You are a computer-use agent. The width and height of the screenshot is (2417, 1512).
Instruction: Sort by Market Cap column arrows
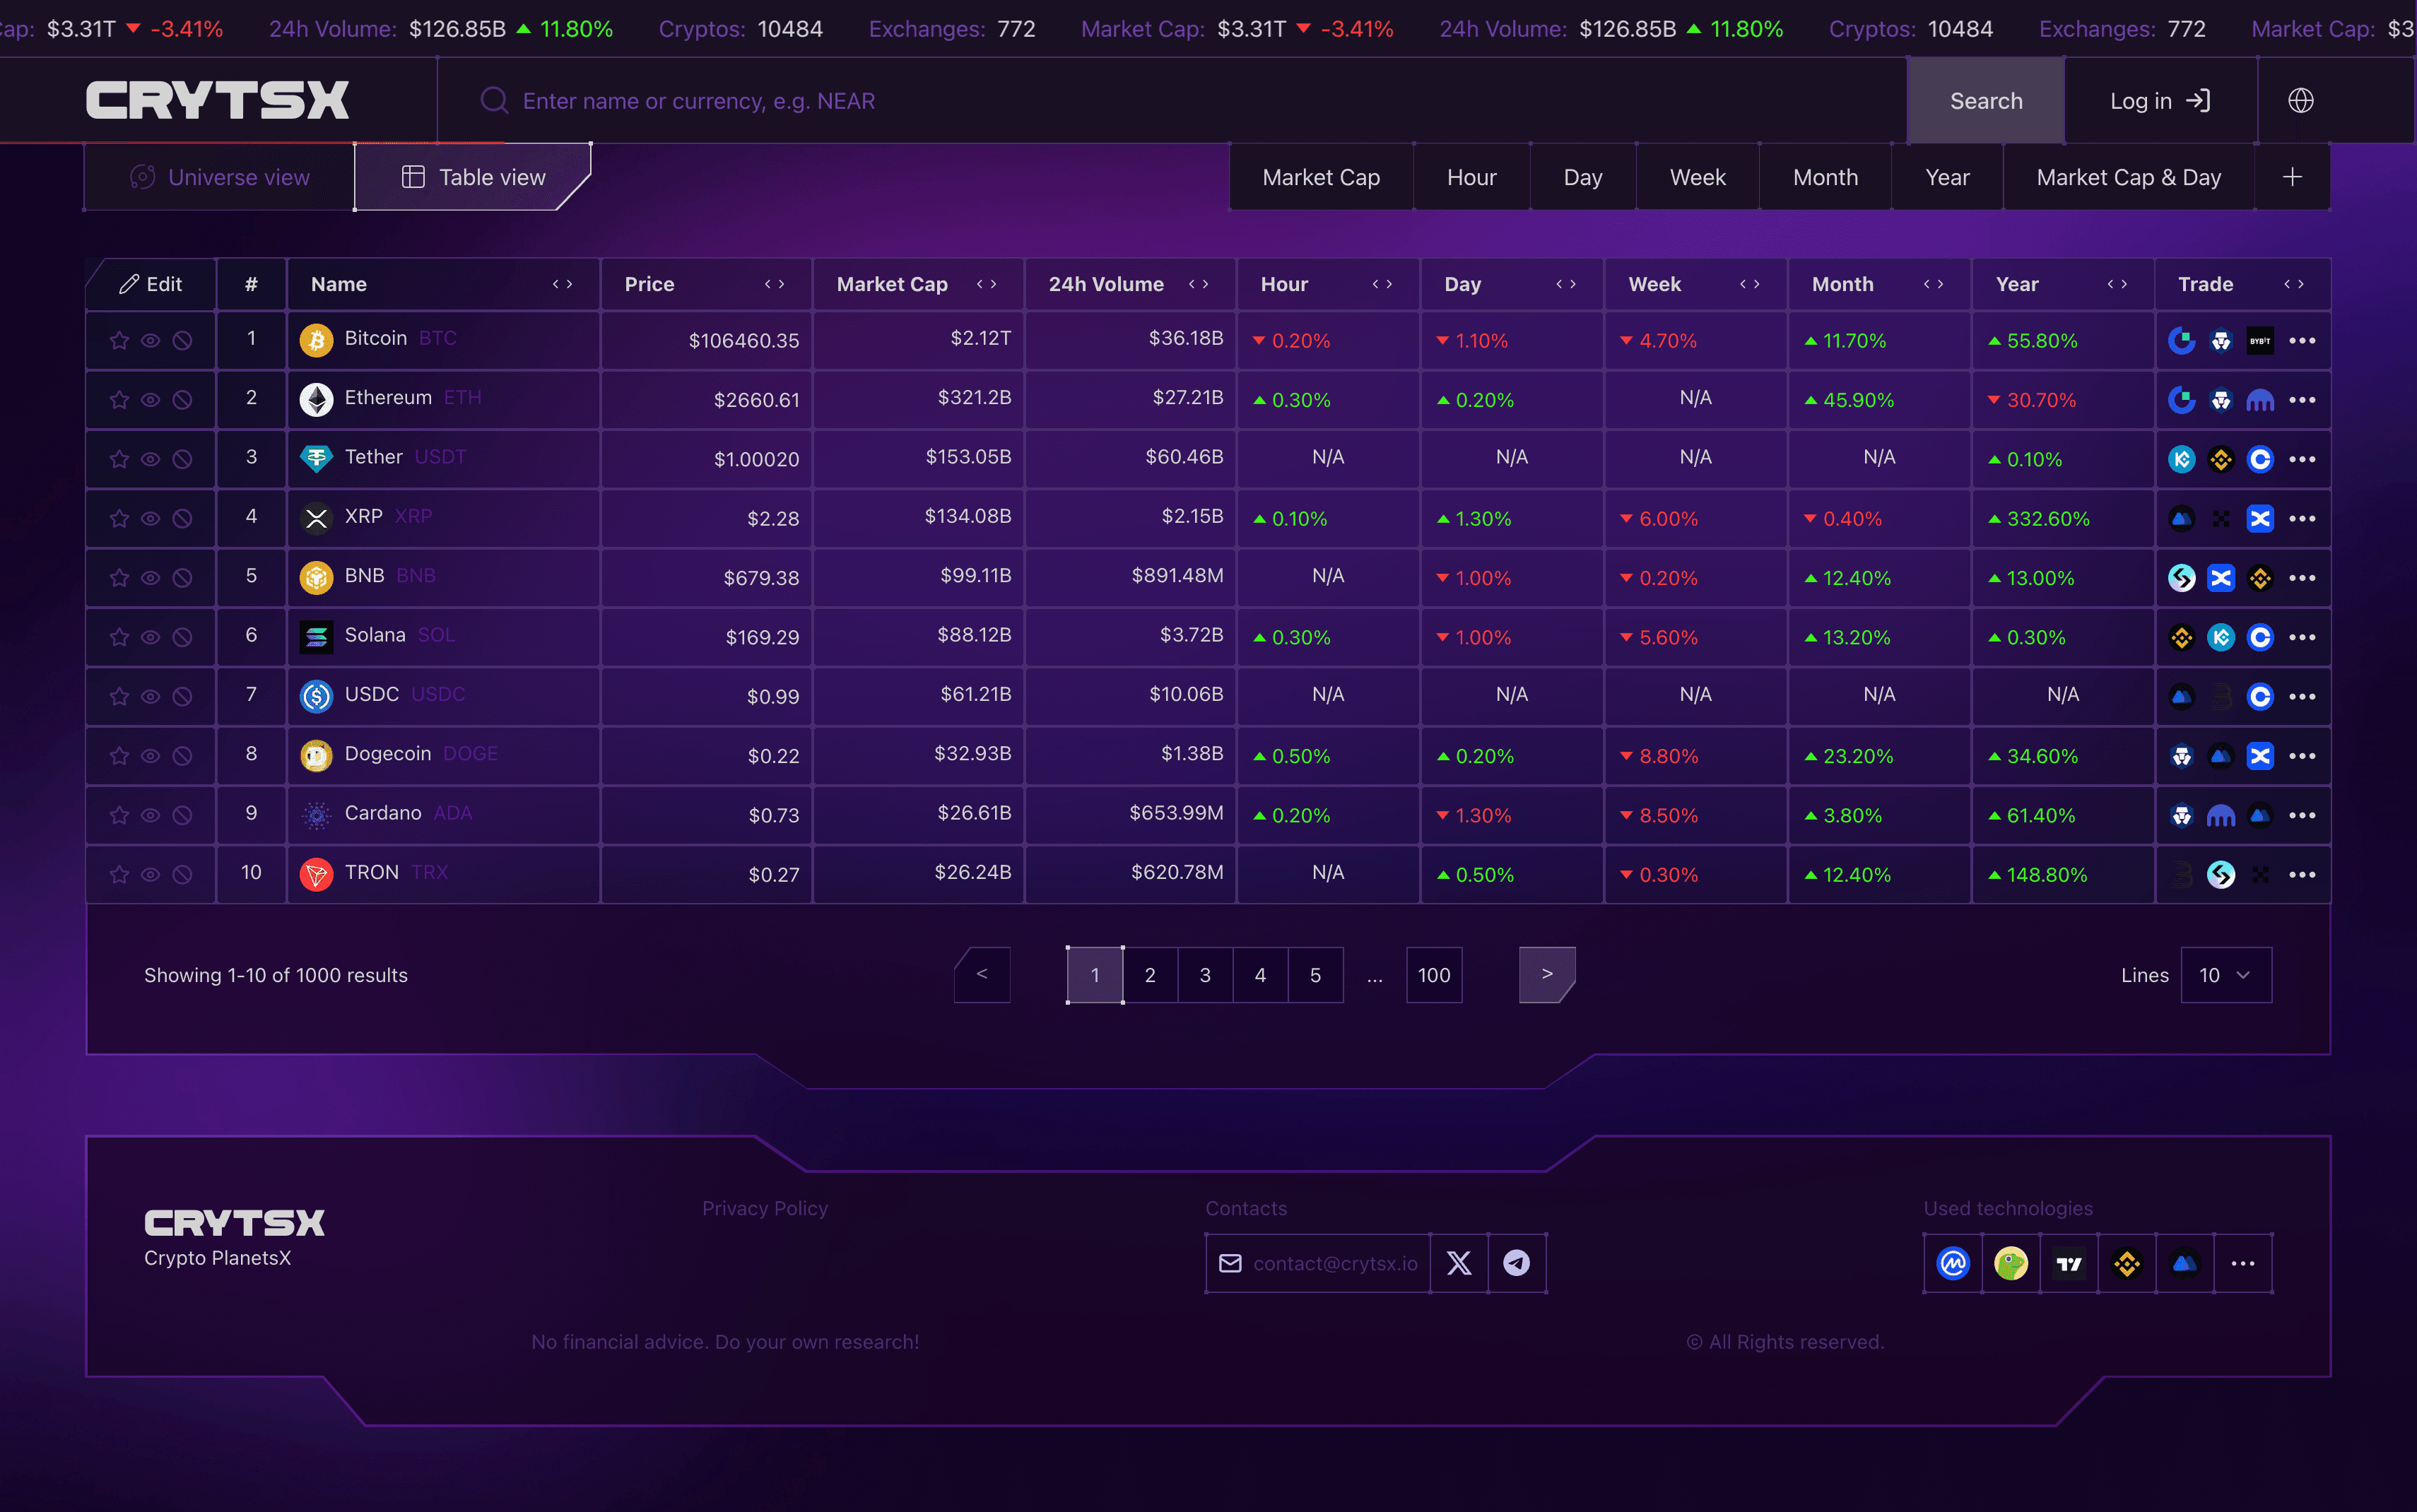[987, 284]
